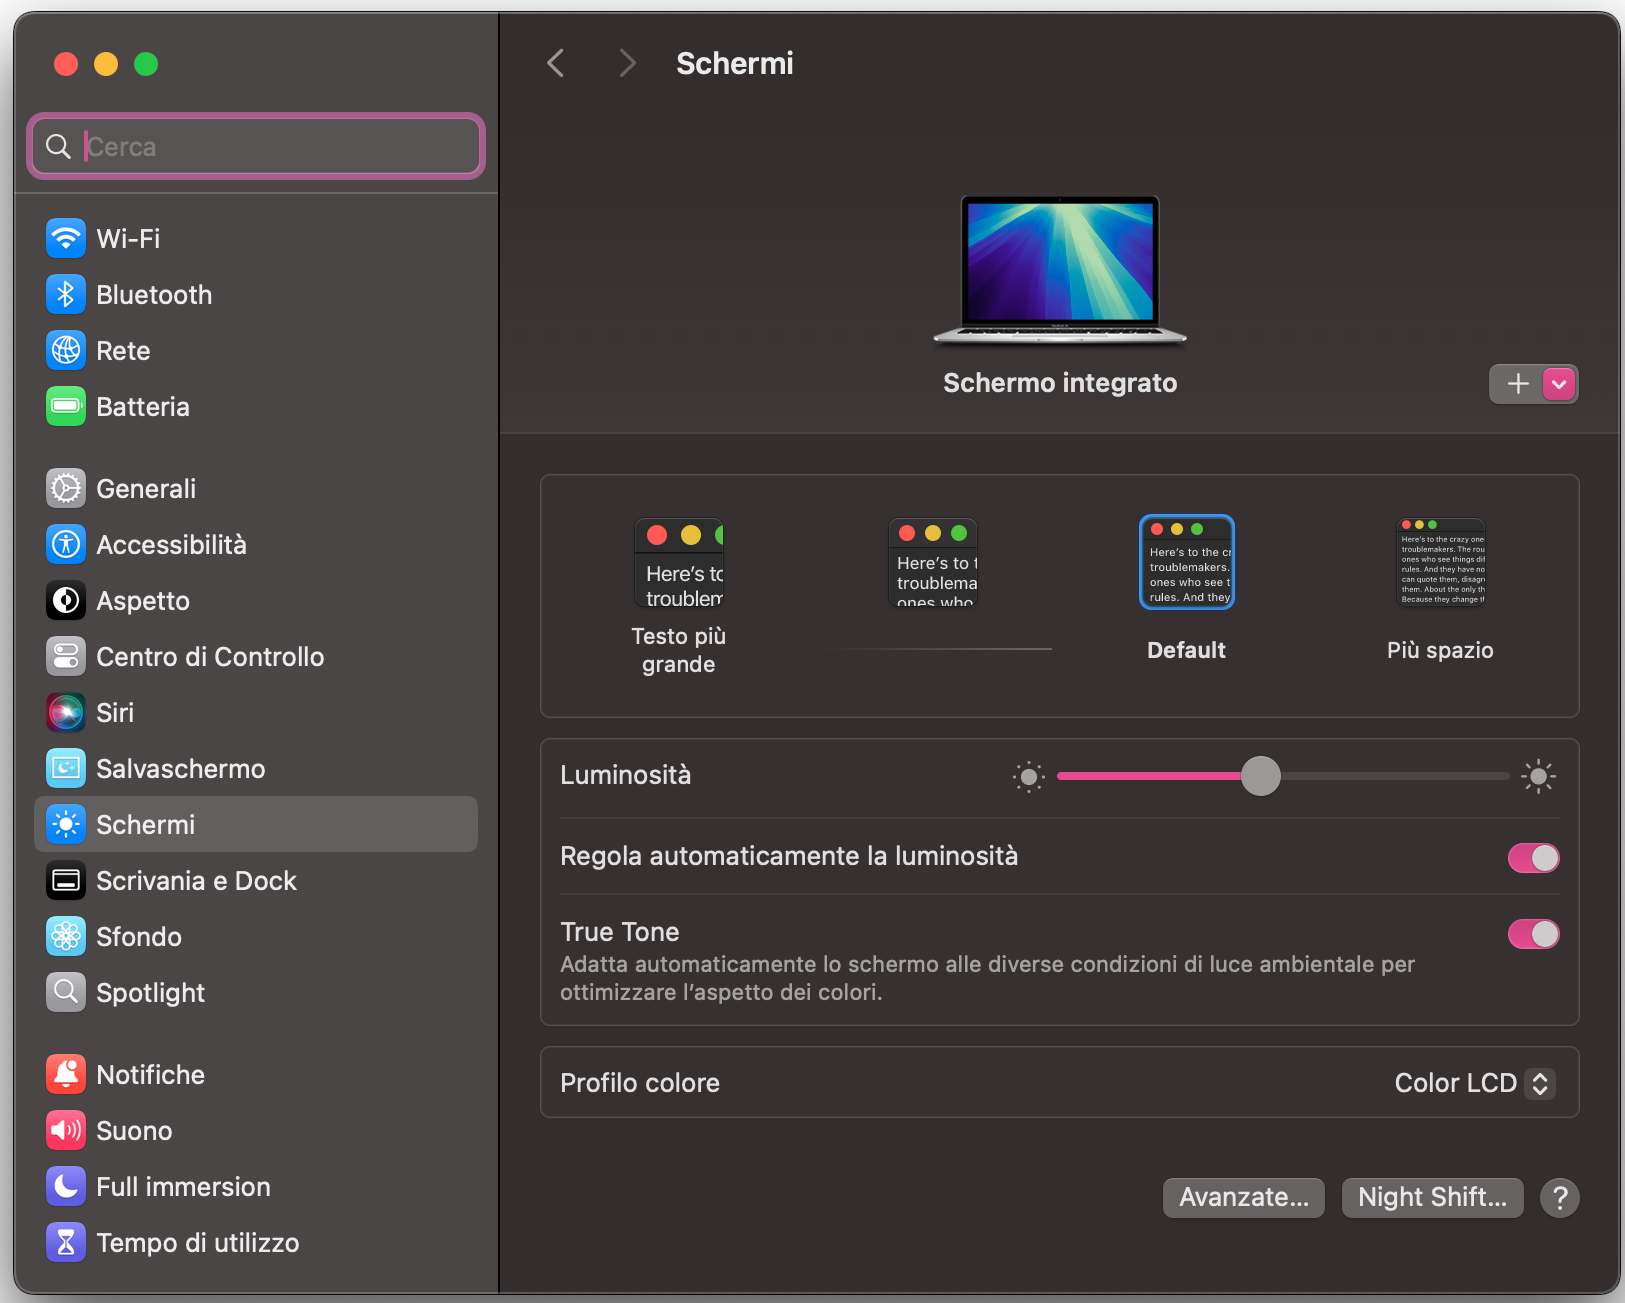Select the Bluetooth sidebar icon
The image size is (1625, 1303).
tap(65, 294)
